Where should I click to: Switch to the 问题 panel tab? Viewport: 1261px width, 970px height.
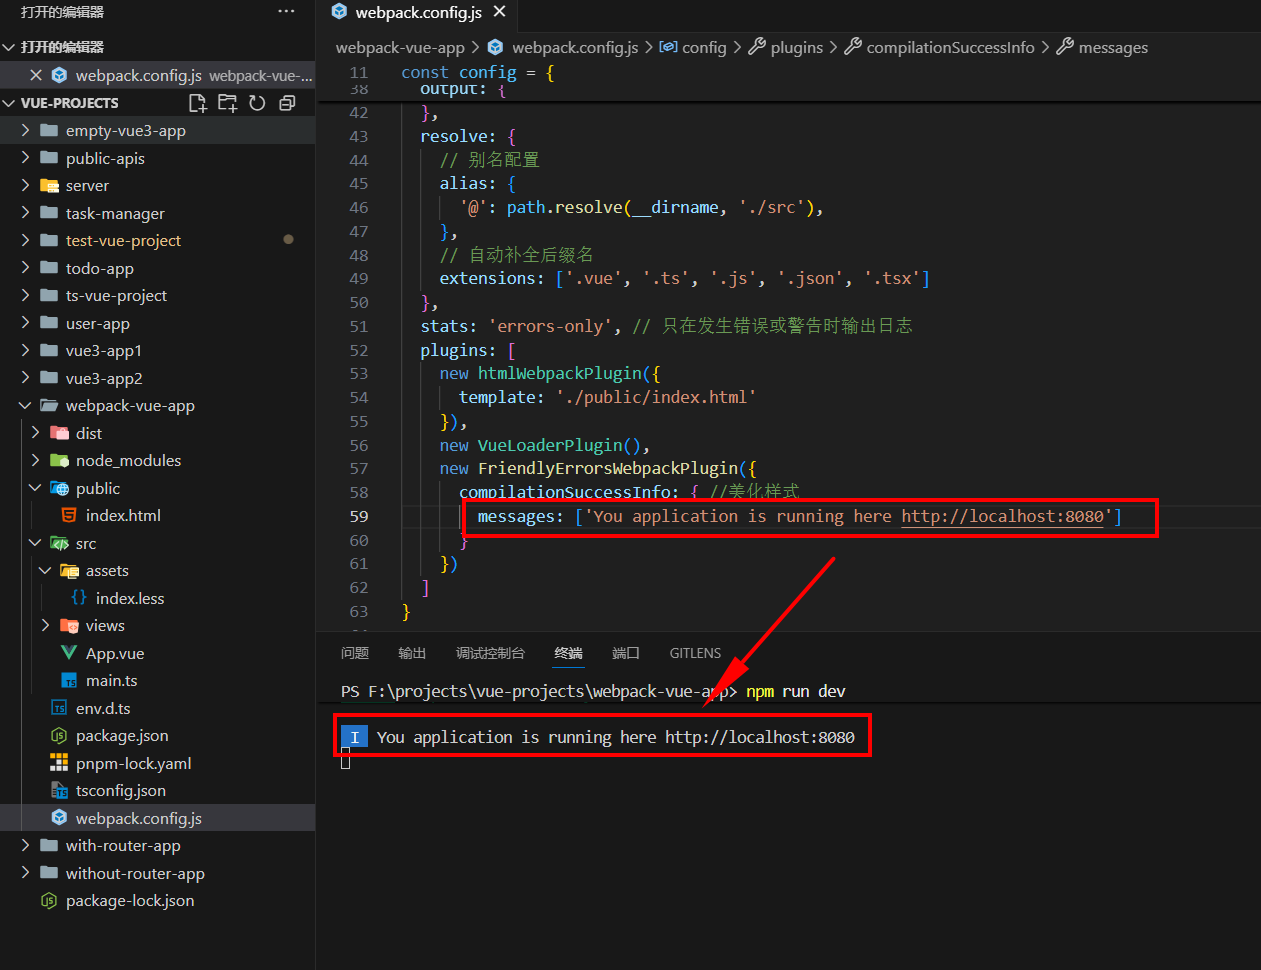click(x=355, y=653)
